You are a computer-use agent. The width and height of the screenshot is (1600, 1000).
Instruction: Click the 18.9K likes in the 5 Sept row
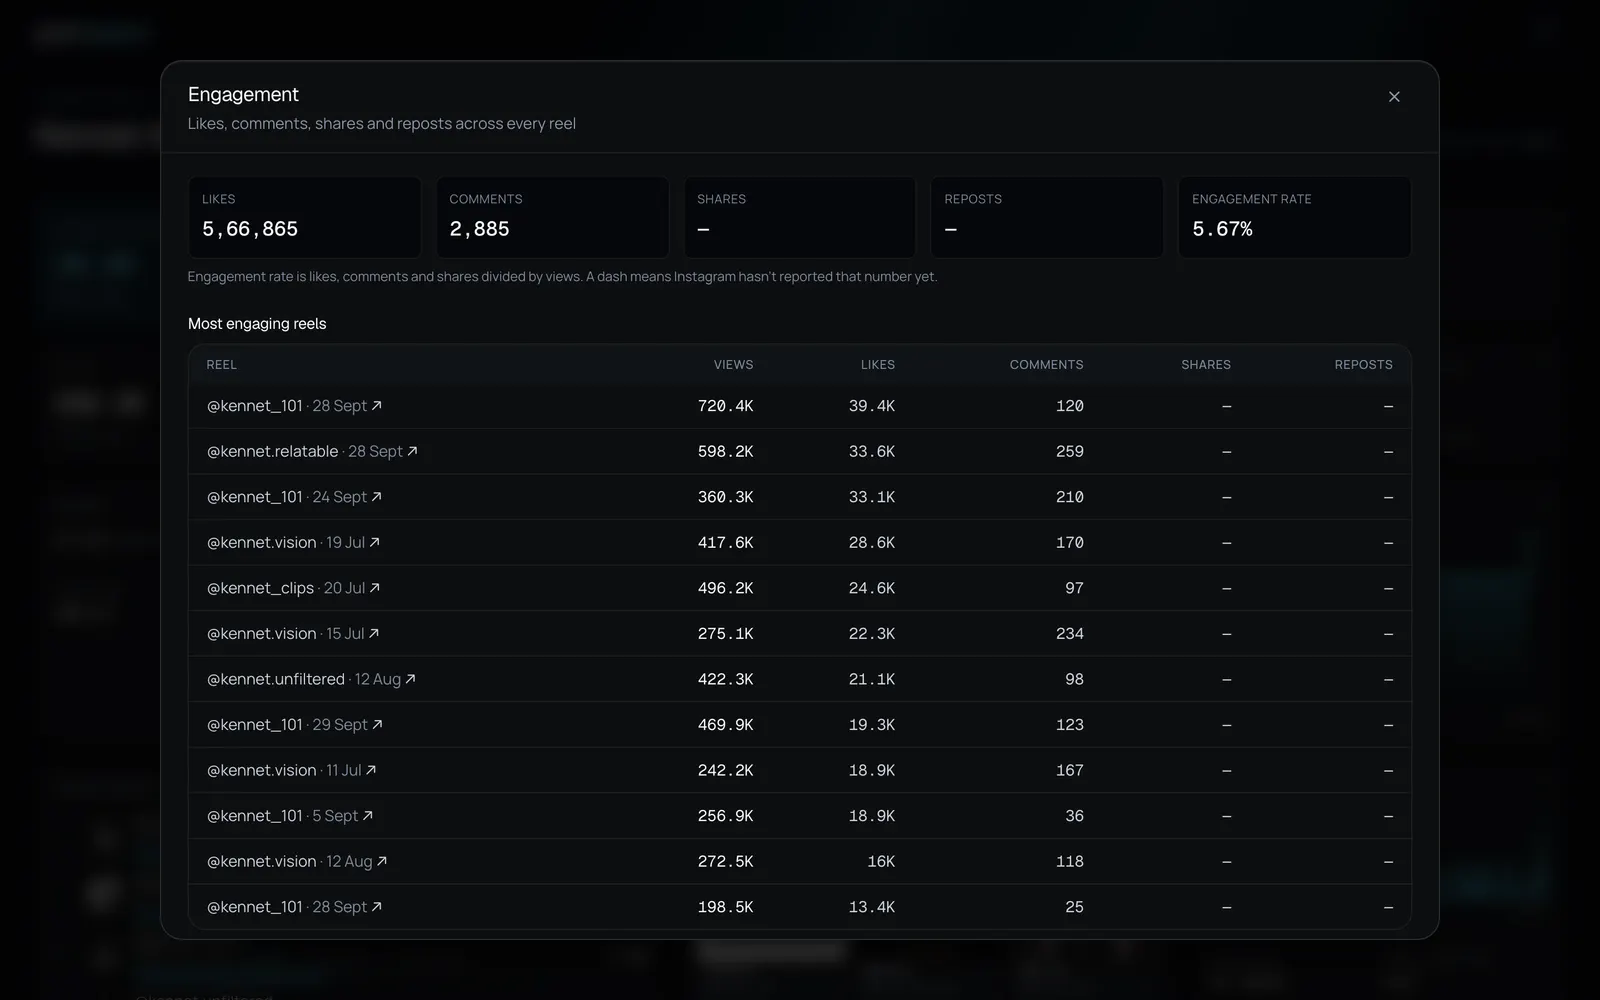point(872,816)
